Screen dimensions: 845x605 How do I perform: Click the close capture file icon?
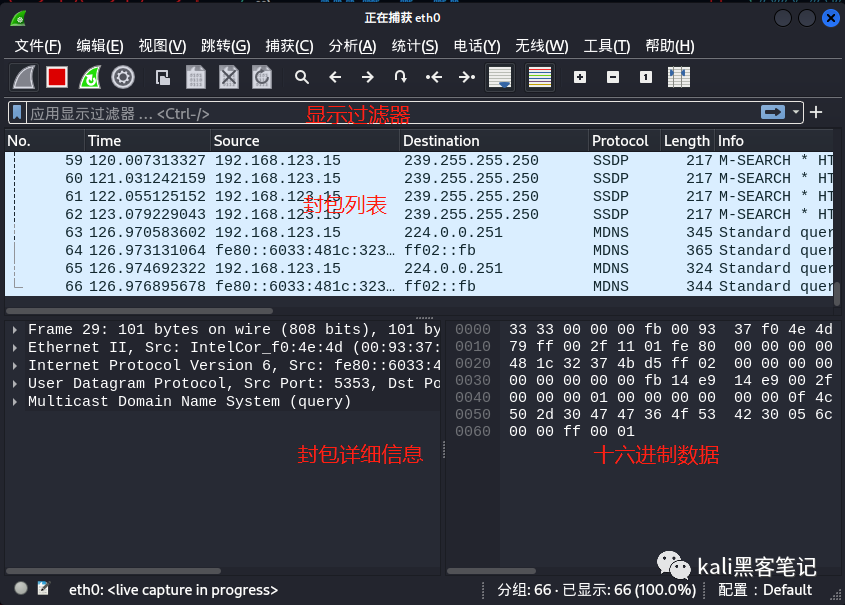pos(229,78)
